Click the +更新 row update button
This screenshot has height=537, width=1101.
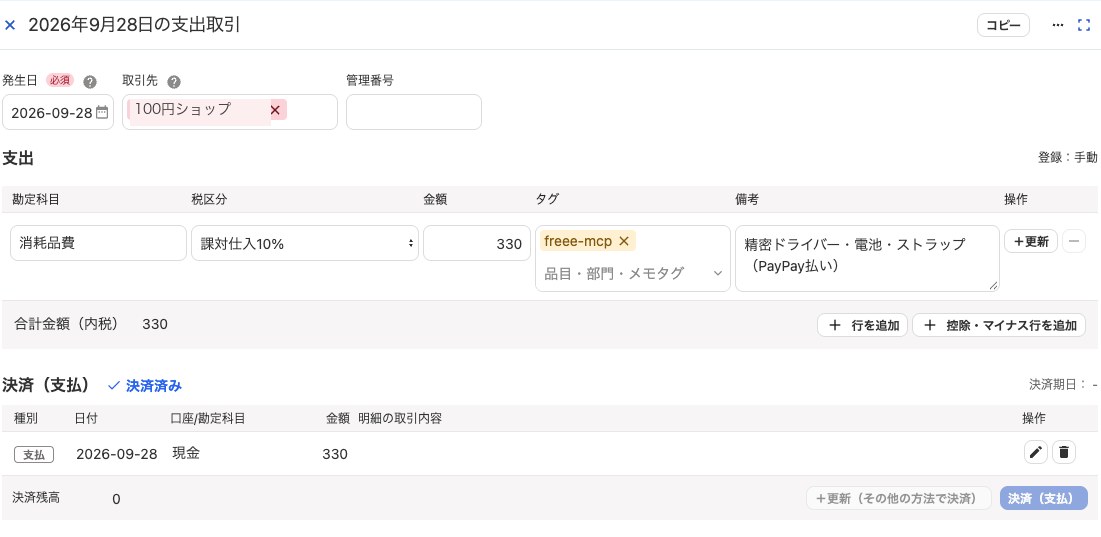coord(1031,241)
